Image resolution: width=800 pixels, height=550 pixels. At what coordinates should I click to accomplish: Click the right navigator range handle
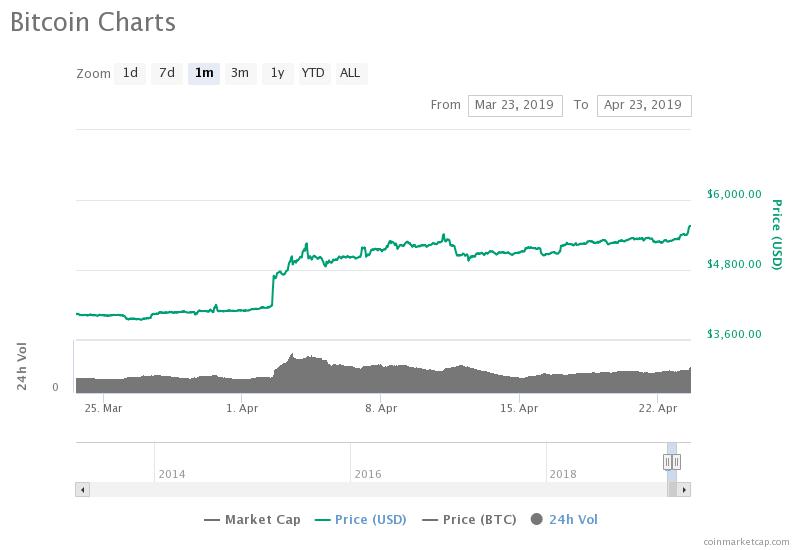point(677,462)
